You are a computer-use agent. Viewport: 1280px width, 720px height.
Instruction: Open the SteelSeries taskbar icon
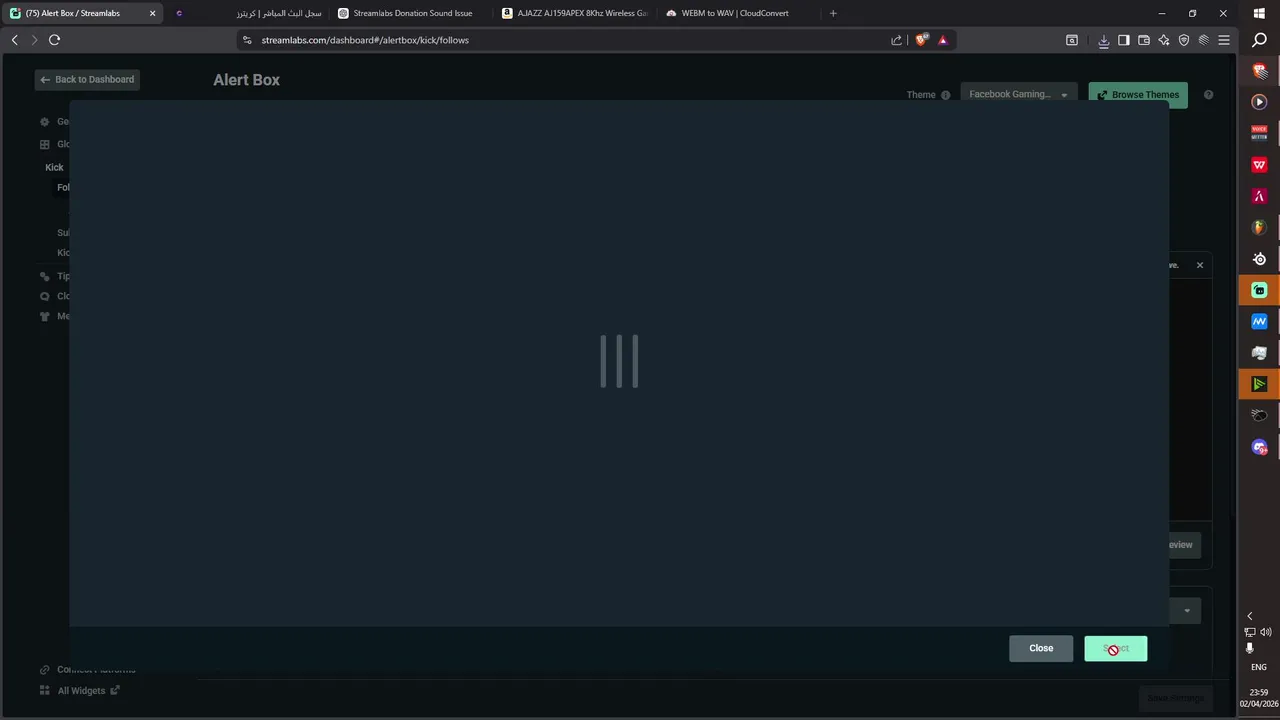pyautogui.click(x=1259, y=259)
